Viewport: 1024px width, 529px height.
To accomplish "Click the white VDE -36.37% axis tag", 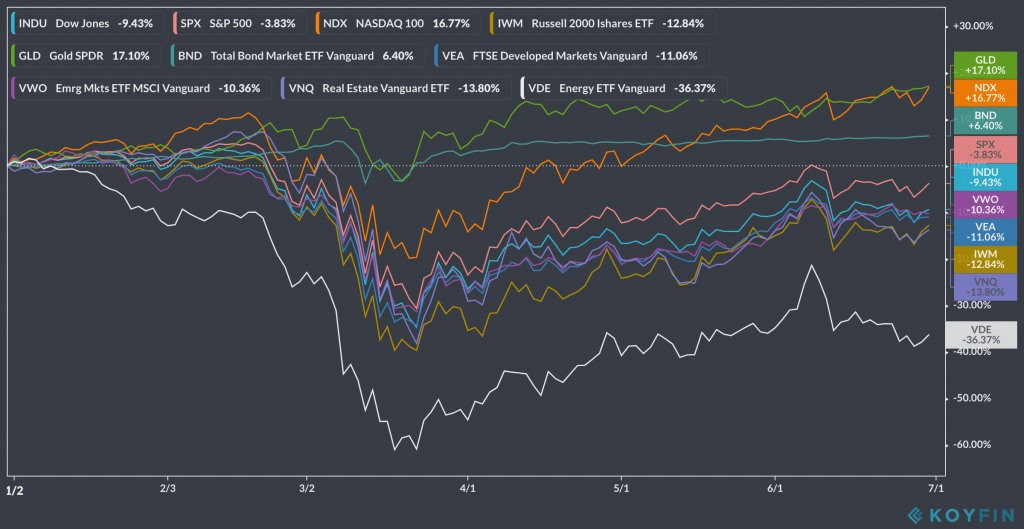I will point(985,335).
